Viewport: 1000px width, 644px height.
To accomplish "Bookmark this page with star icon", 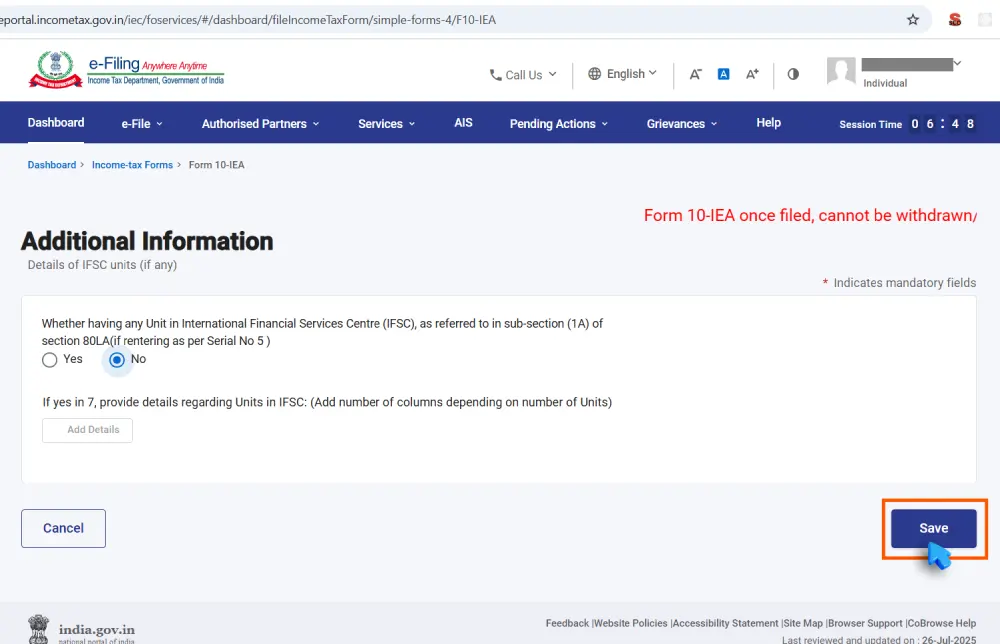I will click(x=912, y=19).
